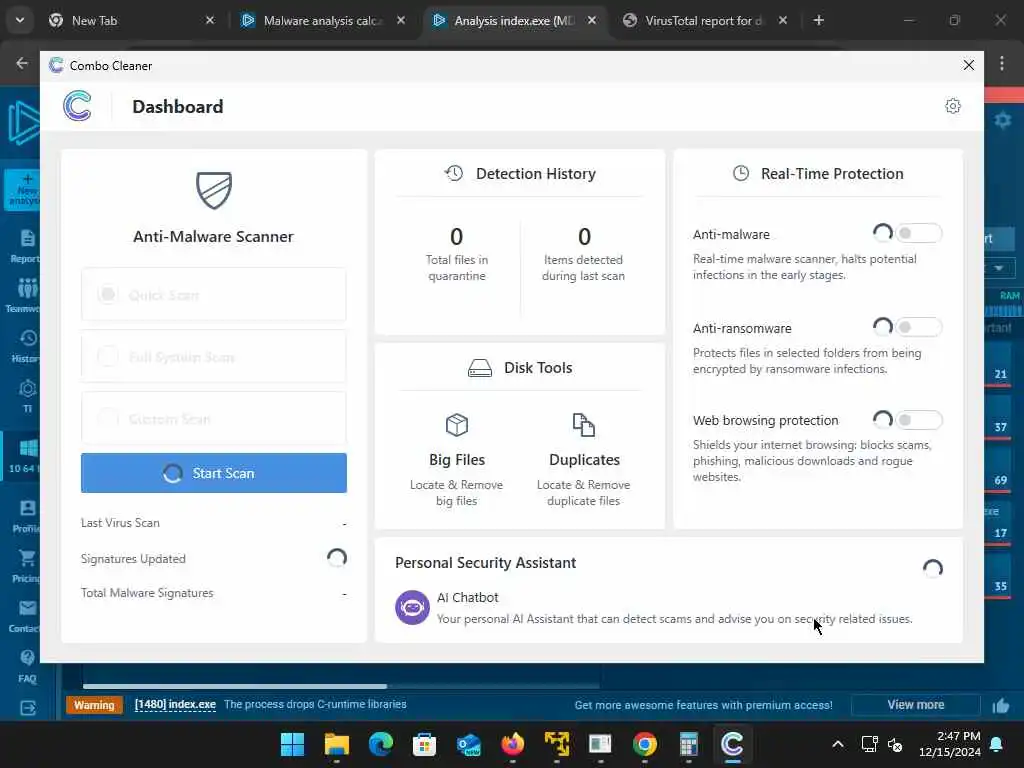Open browser three-dot menu
1024x768 pixels.
pyautogui.click(x=1002, y=63)
